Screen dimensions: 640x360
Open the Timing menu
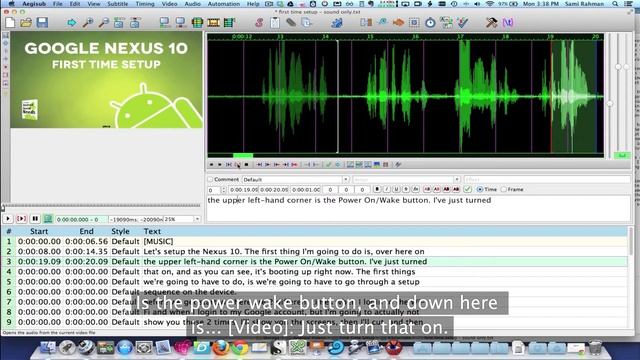click(145, 4)
